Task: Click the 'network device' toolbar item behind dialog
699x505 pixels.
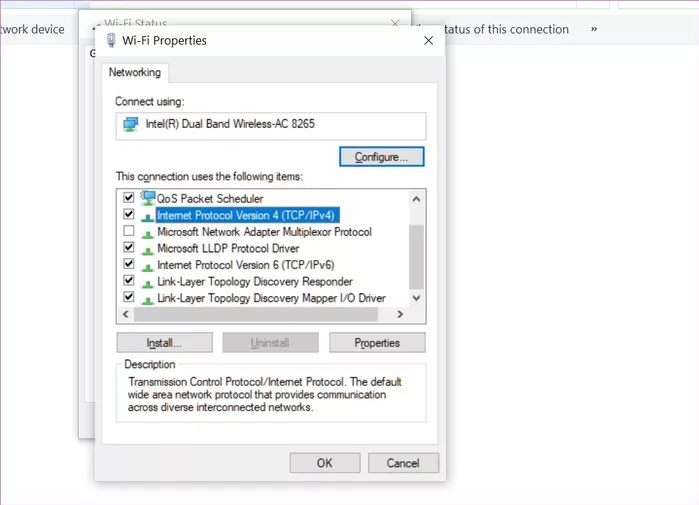Action: click(x=33, y=29)
